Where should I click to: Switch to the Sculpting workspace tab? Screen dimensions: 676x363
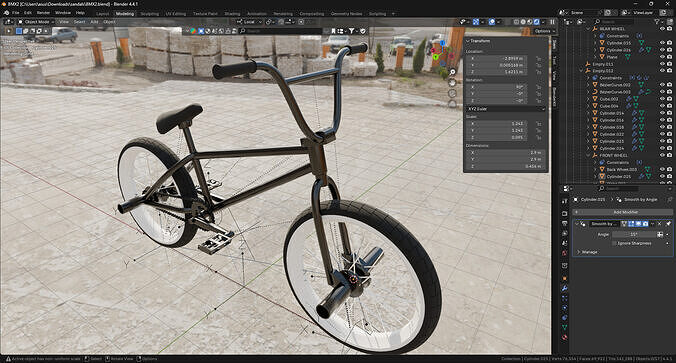click(150, 14)
